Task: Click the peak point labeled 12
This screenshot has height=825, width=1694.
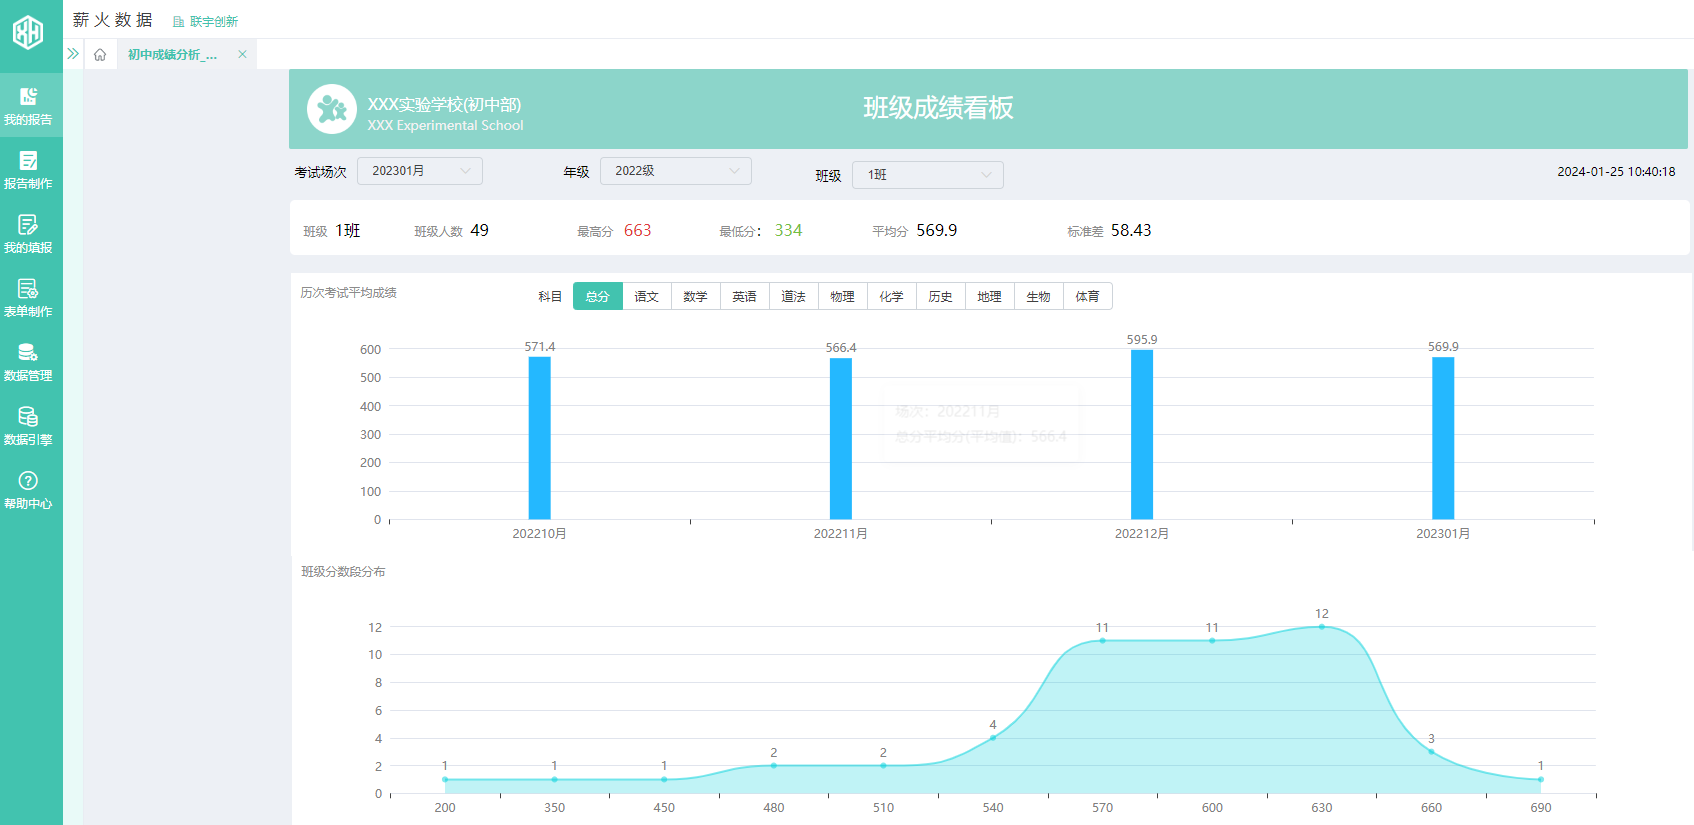Action: coord(1322,627)
